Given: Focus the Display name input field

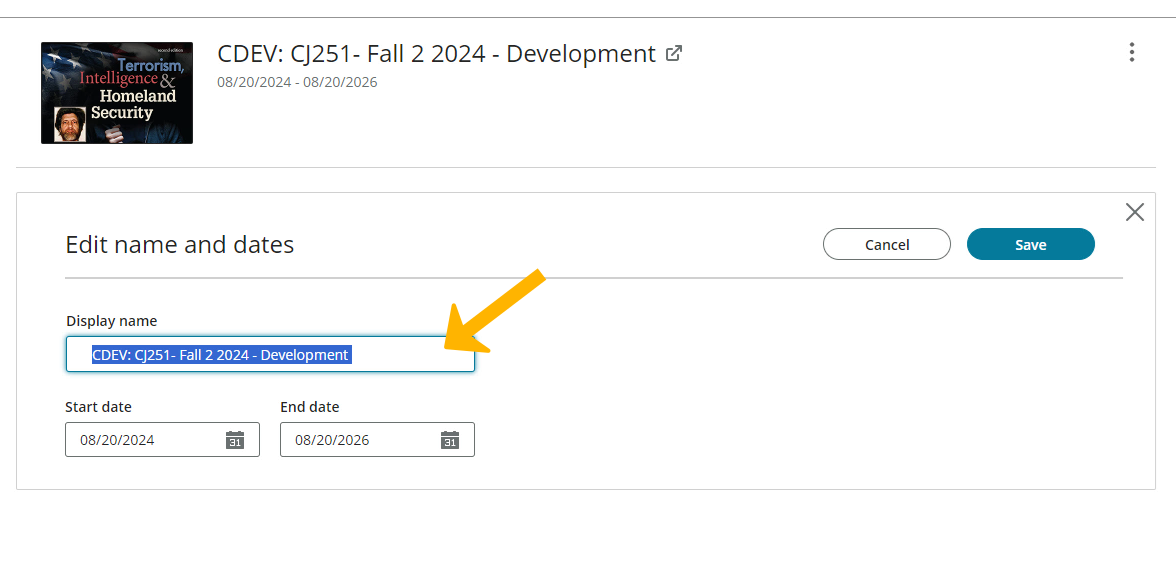Looking at the screenshot, I should point(270,354).
